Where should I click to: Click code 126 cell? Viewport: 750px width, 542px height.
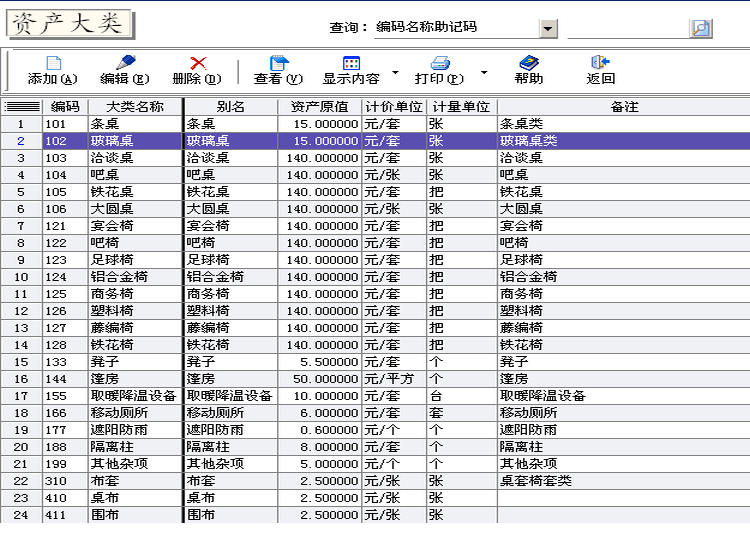[x=65, y=311]
